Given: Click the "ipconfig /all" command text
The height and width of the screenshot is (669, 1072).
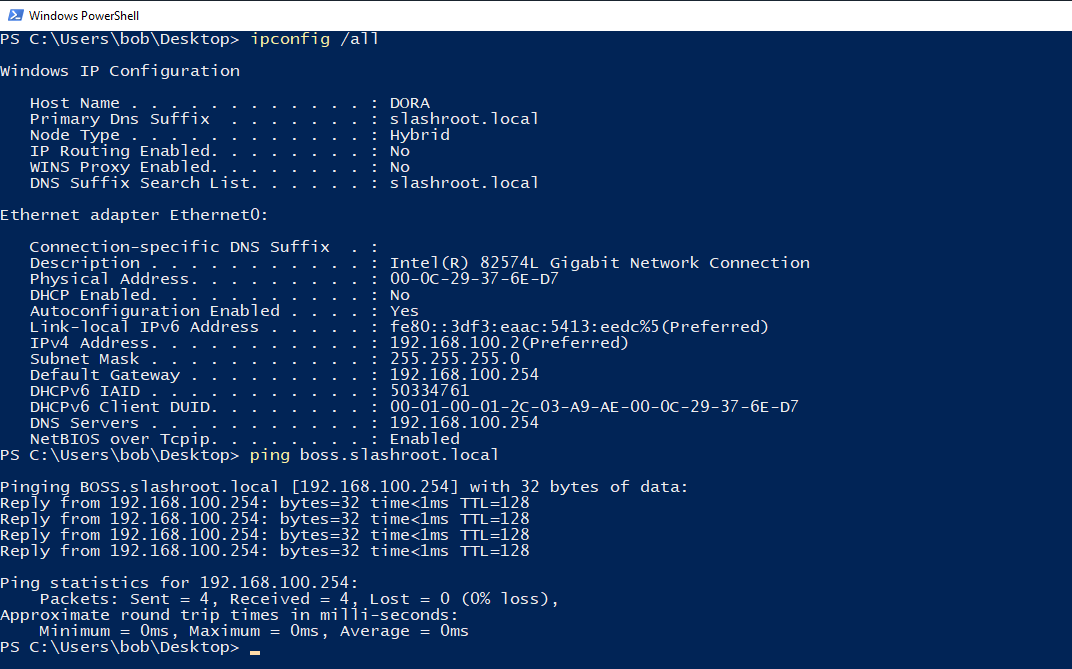Looking at the screenshot, I should click(x=314, y=39).
